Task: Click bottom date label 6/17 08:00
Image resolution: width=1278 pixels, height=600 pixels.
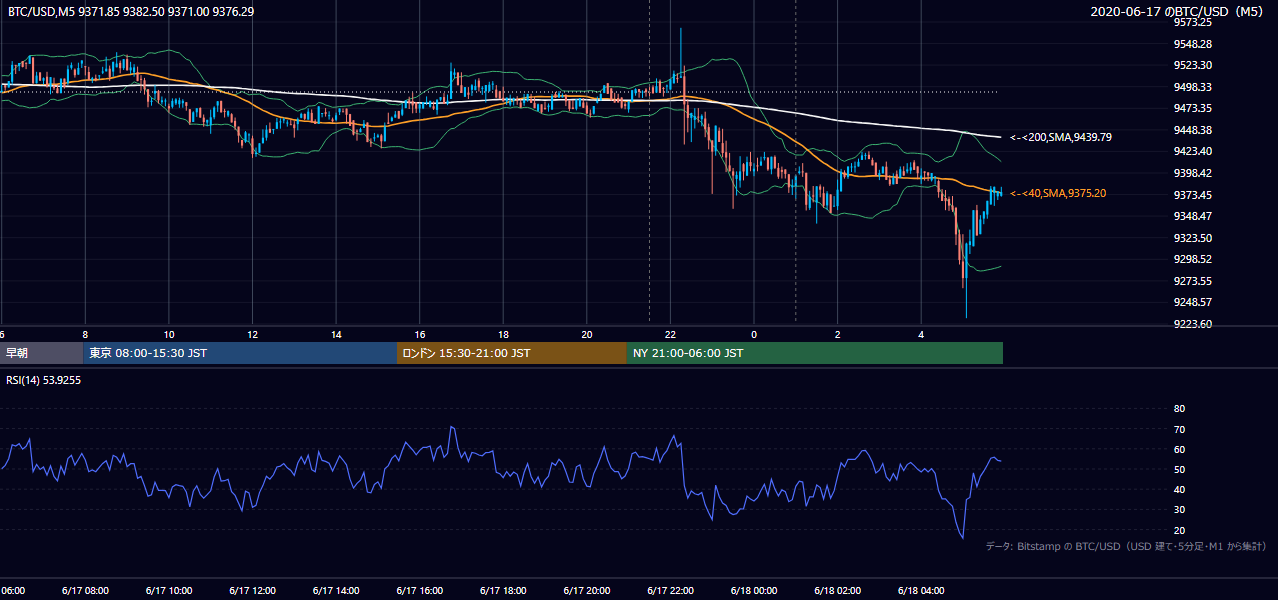Action: 85,591
